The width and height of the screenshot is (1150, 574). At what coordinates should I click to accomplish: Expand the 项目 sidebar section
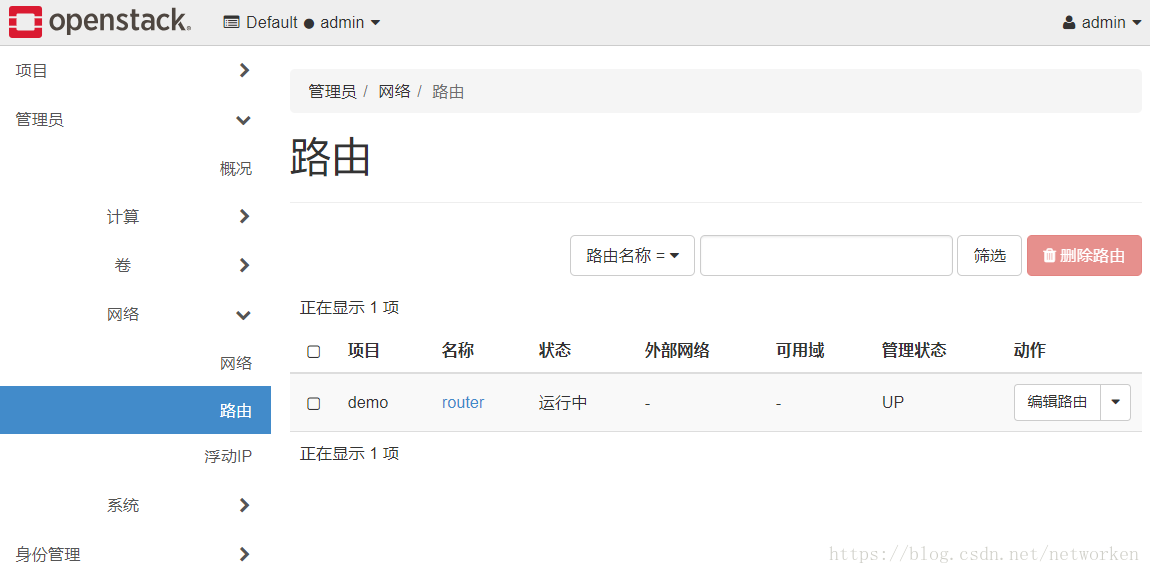[x=244, y=71]
